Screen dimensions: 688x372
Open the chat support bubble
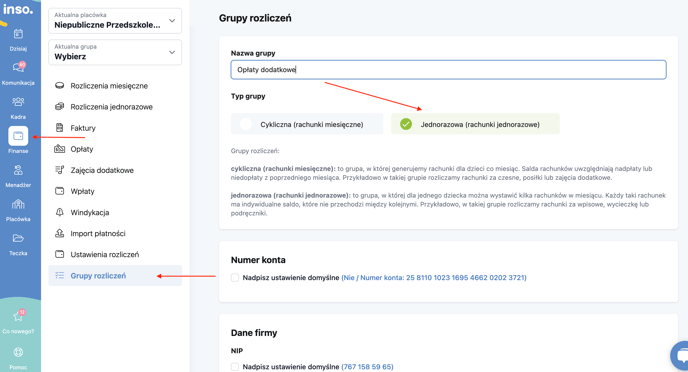tap(681, 355)
